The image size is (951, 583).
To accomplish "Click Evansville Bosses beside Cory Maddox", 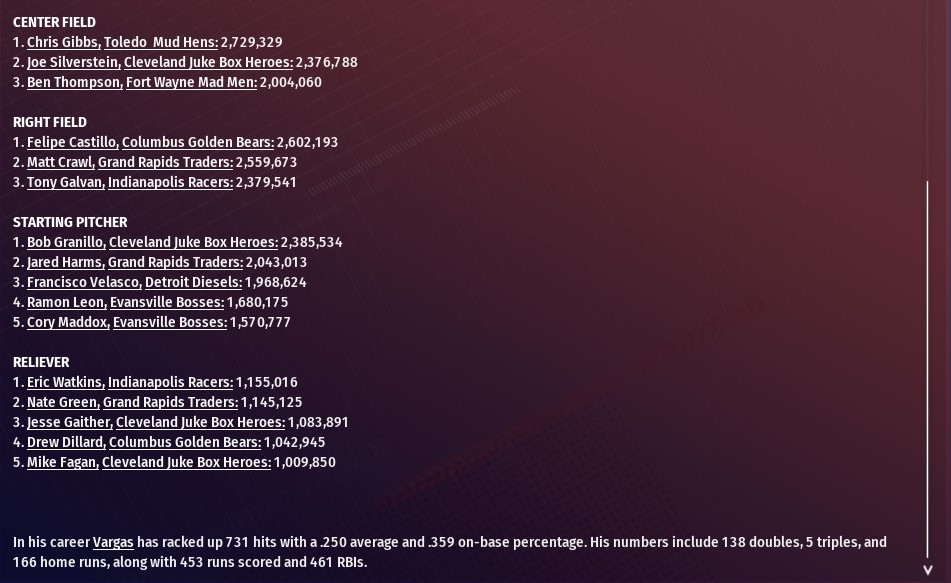I will pyautogui.click(x=169, y=322).
